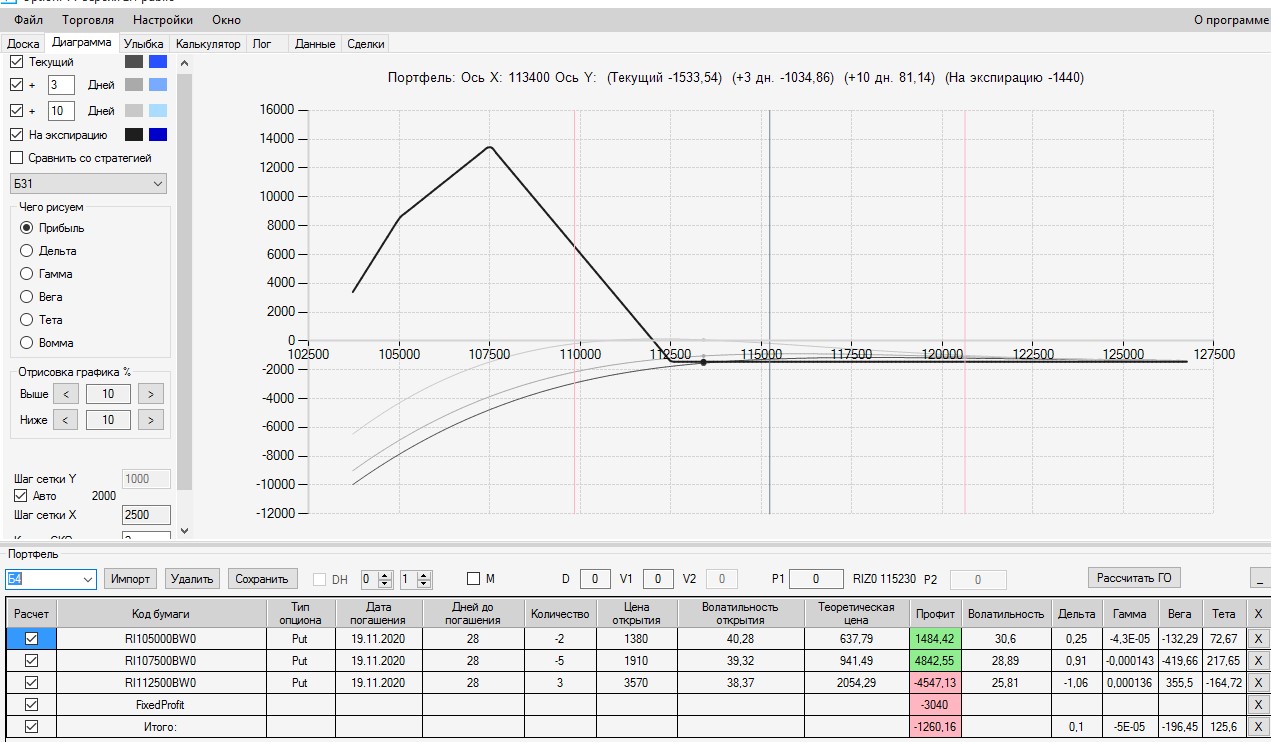Switch to the Доска tab
1271x742 pixels.
[23, 44]
